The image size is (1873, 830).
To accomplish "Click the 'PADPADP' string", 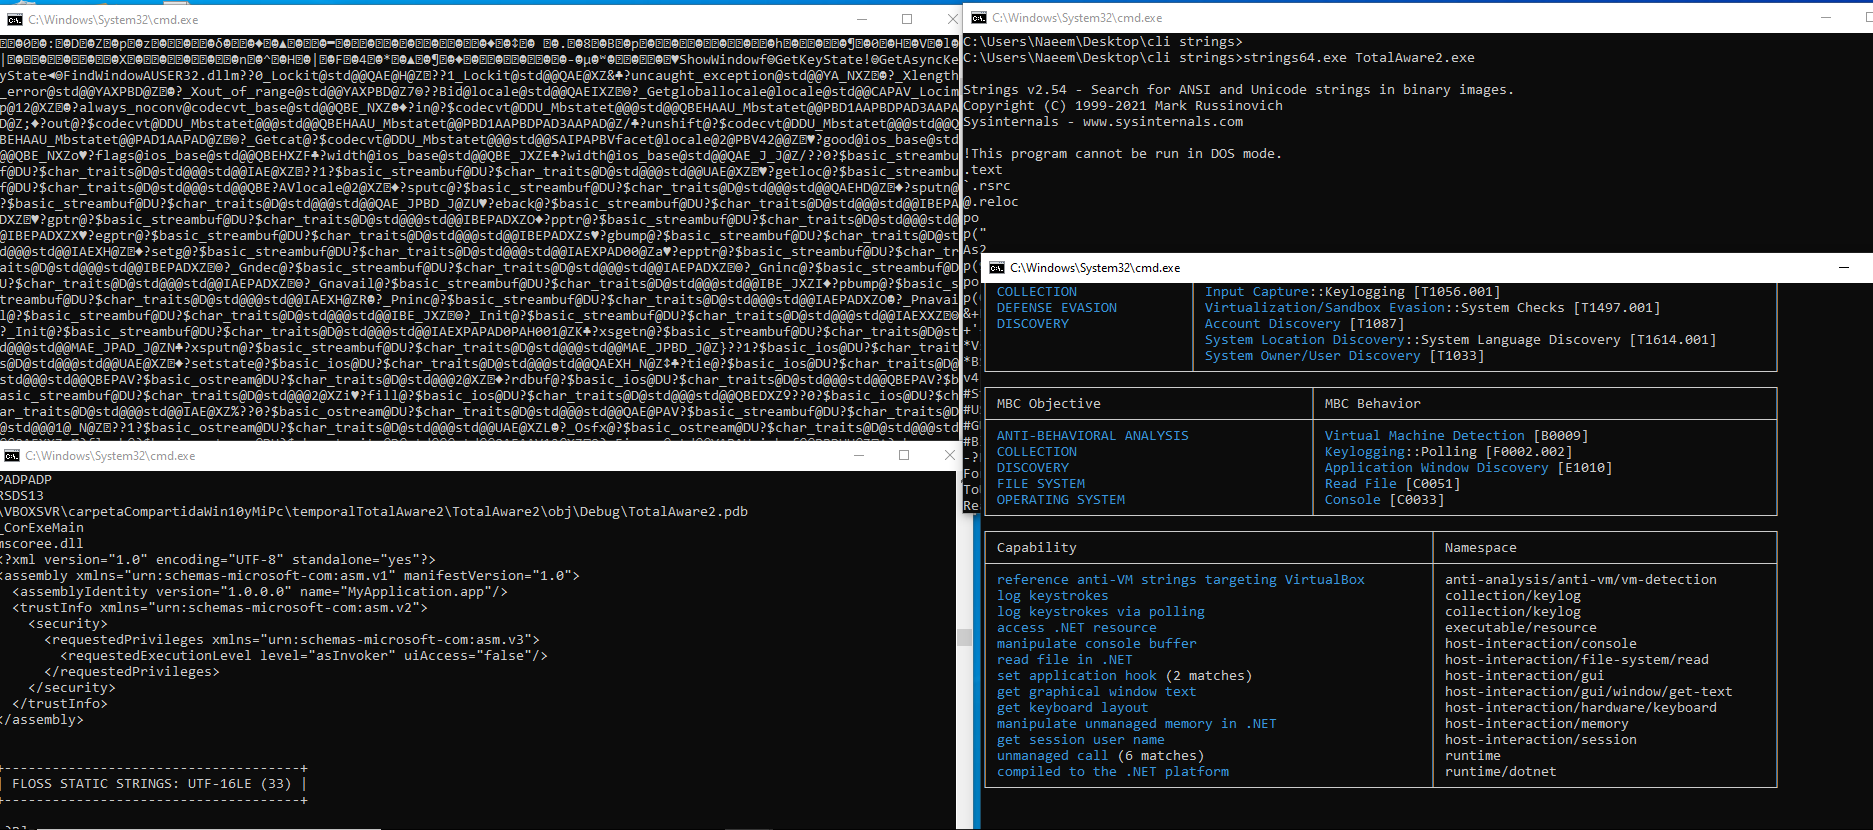I will tap(26, 480).
